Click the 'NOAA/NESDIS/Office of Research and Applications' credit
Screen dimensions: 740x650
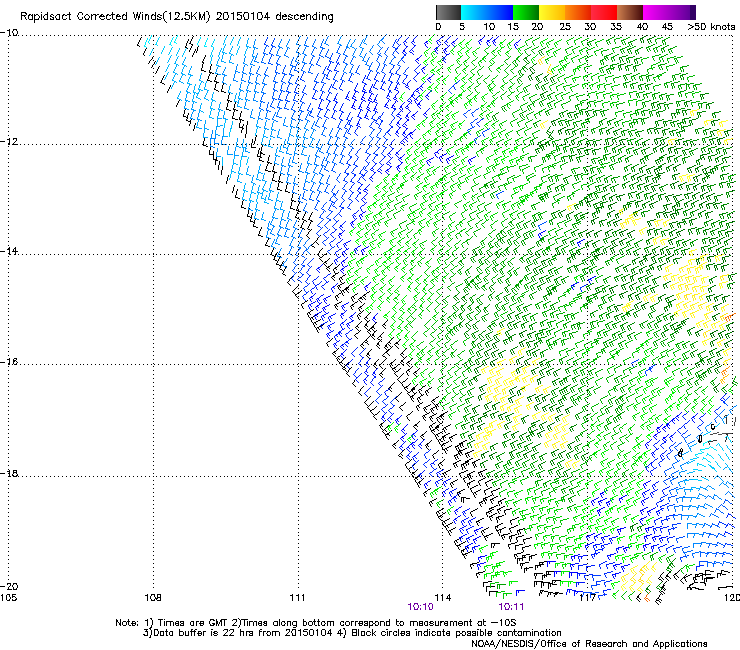589,644
